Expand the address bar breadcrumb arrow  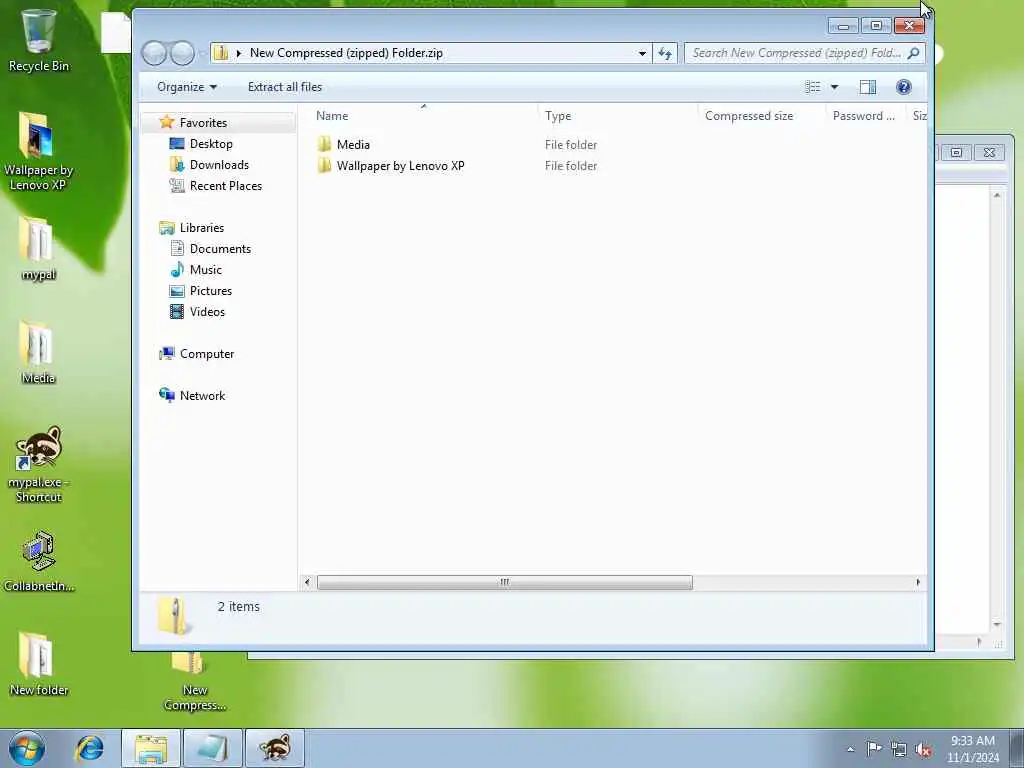(238, 53)
